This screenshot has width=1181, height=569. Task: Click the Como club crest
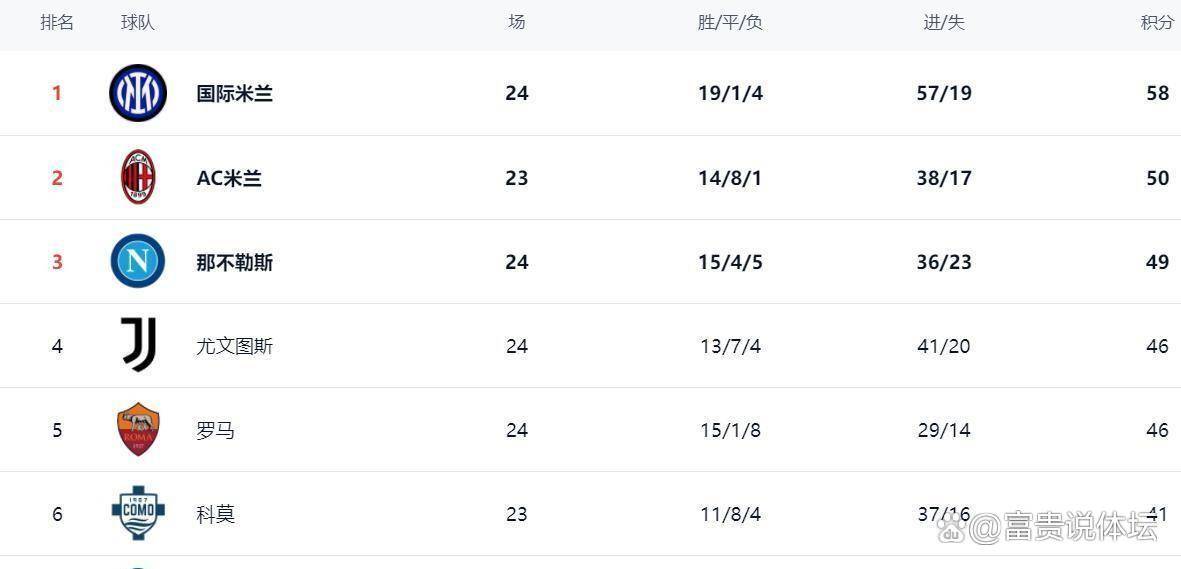(138, 512)
